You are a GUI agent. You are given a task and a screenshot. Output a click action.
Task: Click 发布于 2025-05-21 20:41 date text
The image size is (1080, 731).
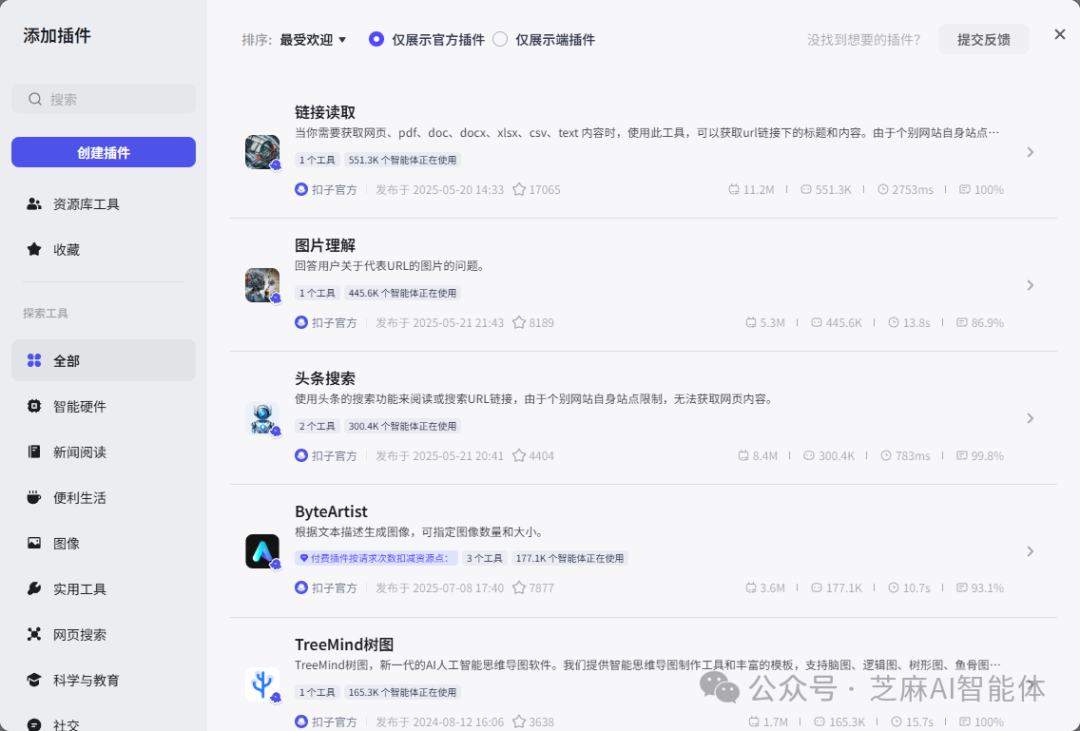coord(439,455)
